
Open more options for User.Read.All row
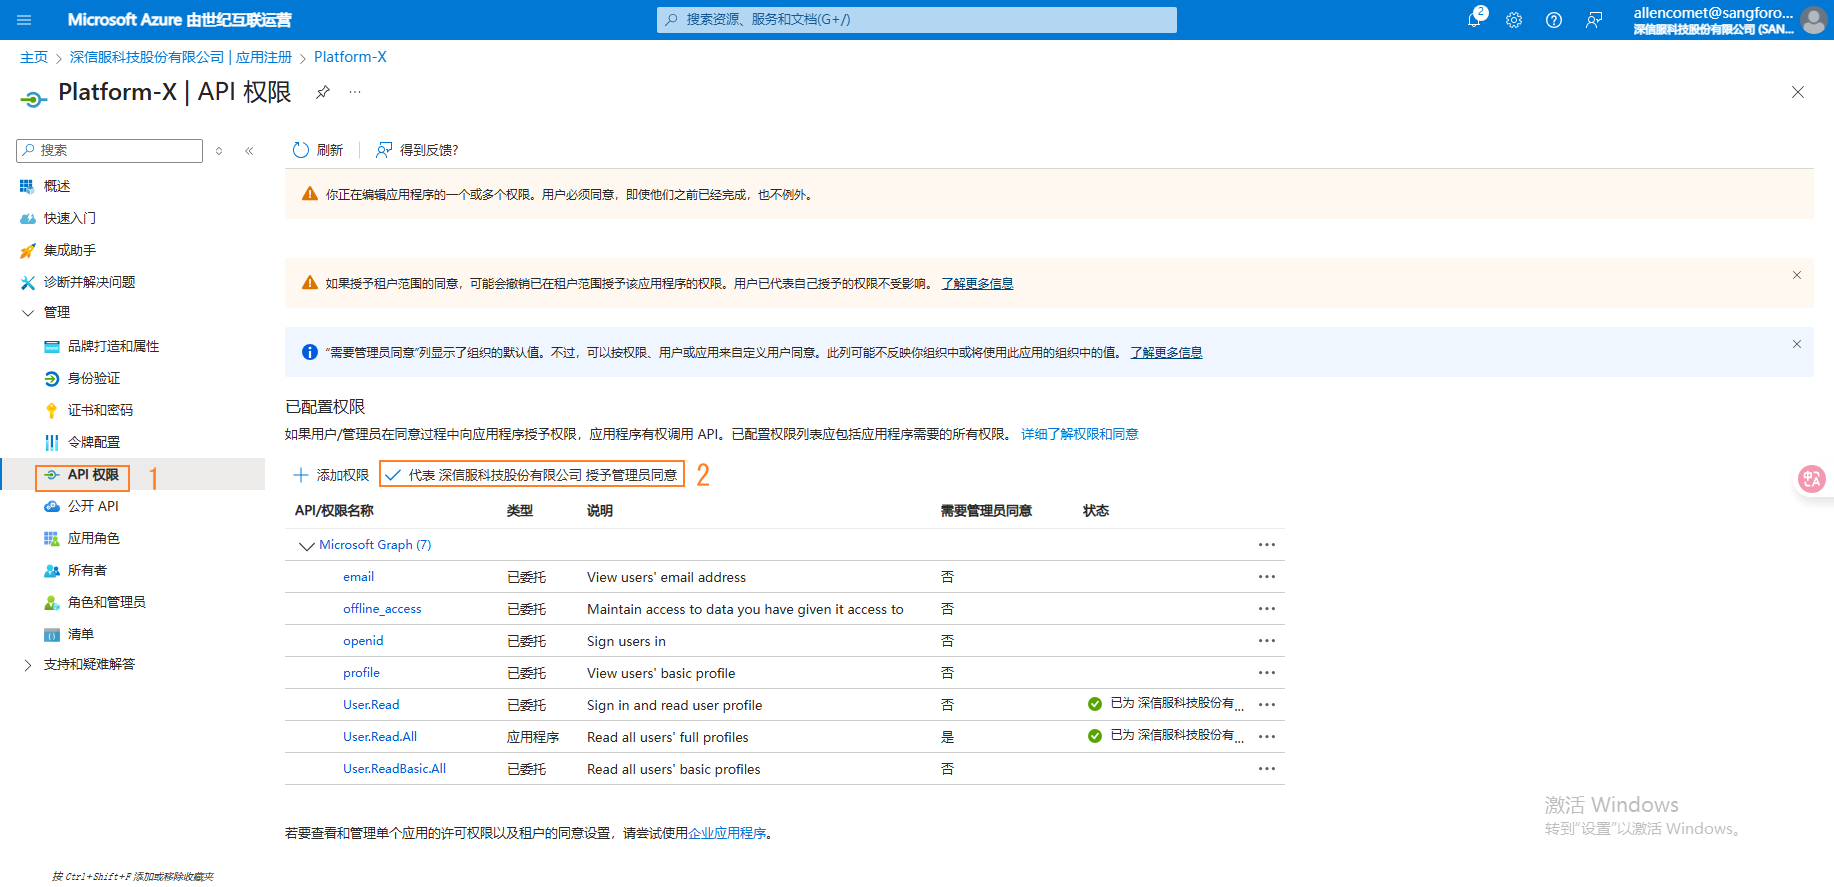(1267, 737)
